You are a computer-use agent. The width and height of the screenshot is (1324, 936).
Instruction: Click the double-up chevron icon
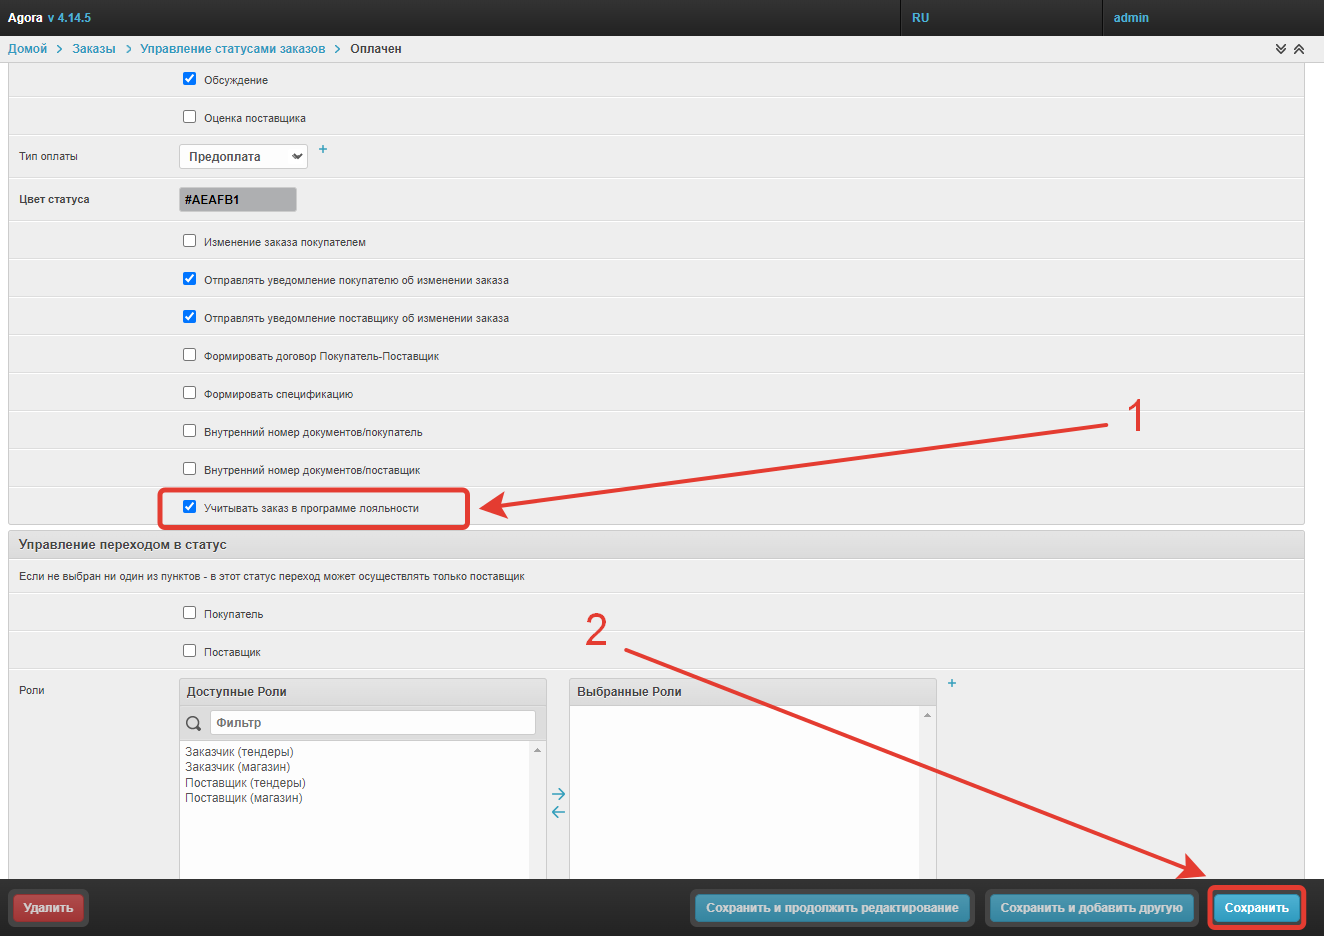click(1299, 49)
